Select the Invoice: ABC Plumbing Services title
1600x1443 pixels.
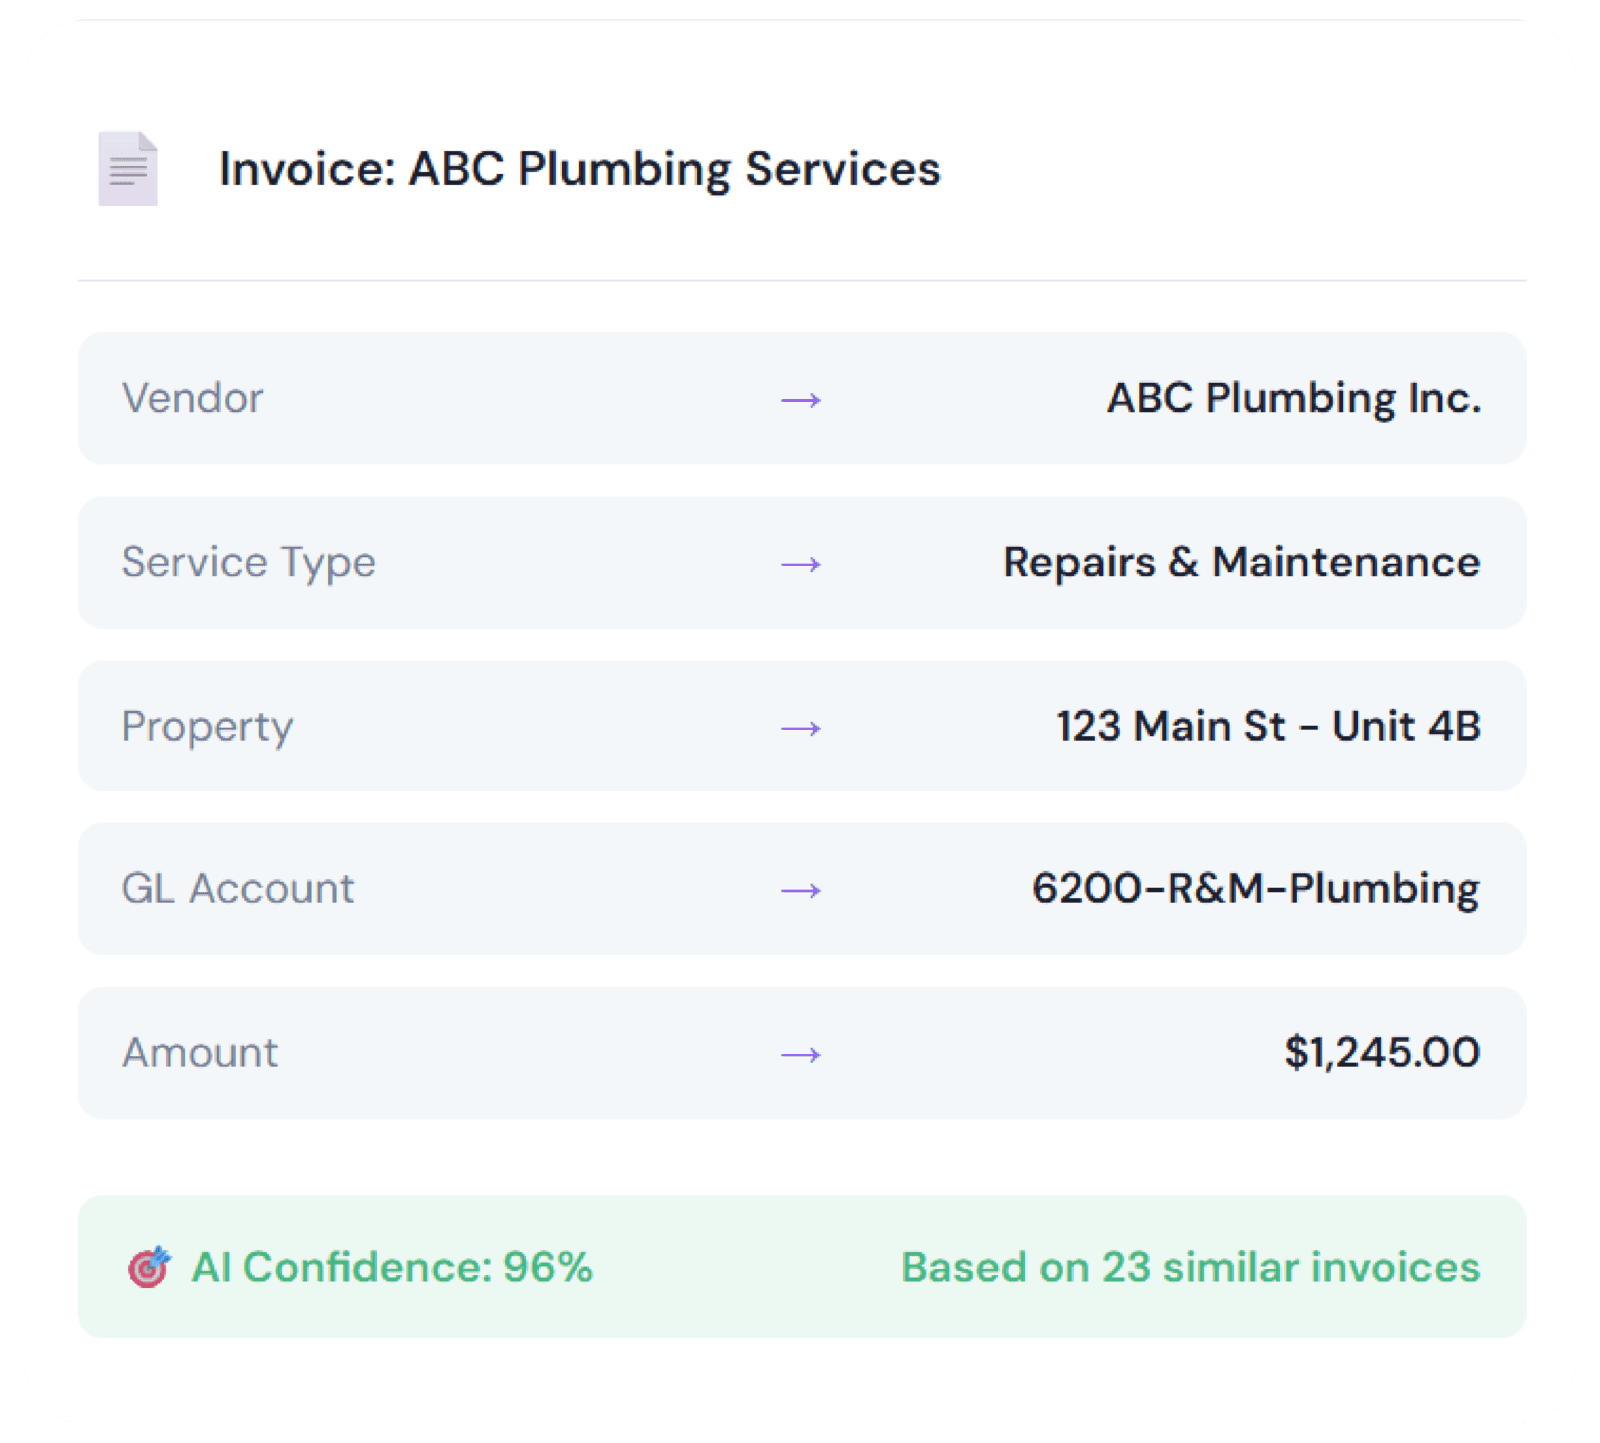click(x=579, y=169)
